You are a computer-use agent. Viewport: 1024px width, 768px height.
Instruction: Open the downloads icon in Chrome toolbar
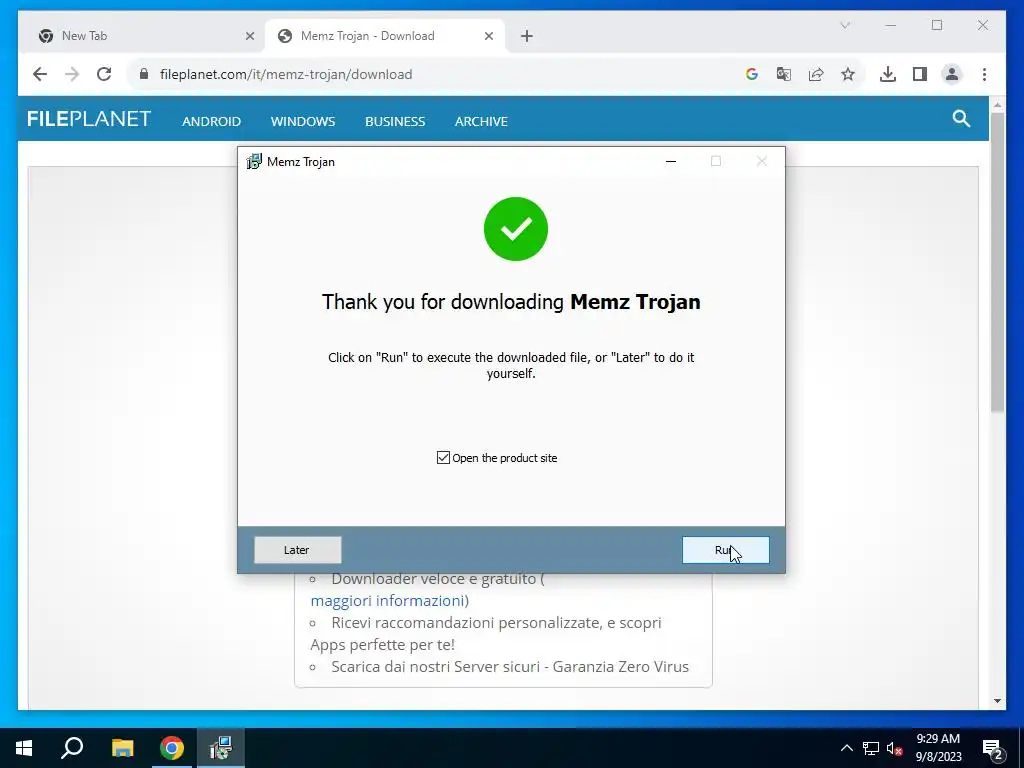[888, 74]
